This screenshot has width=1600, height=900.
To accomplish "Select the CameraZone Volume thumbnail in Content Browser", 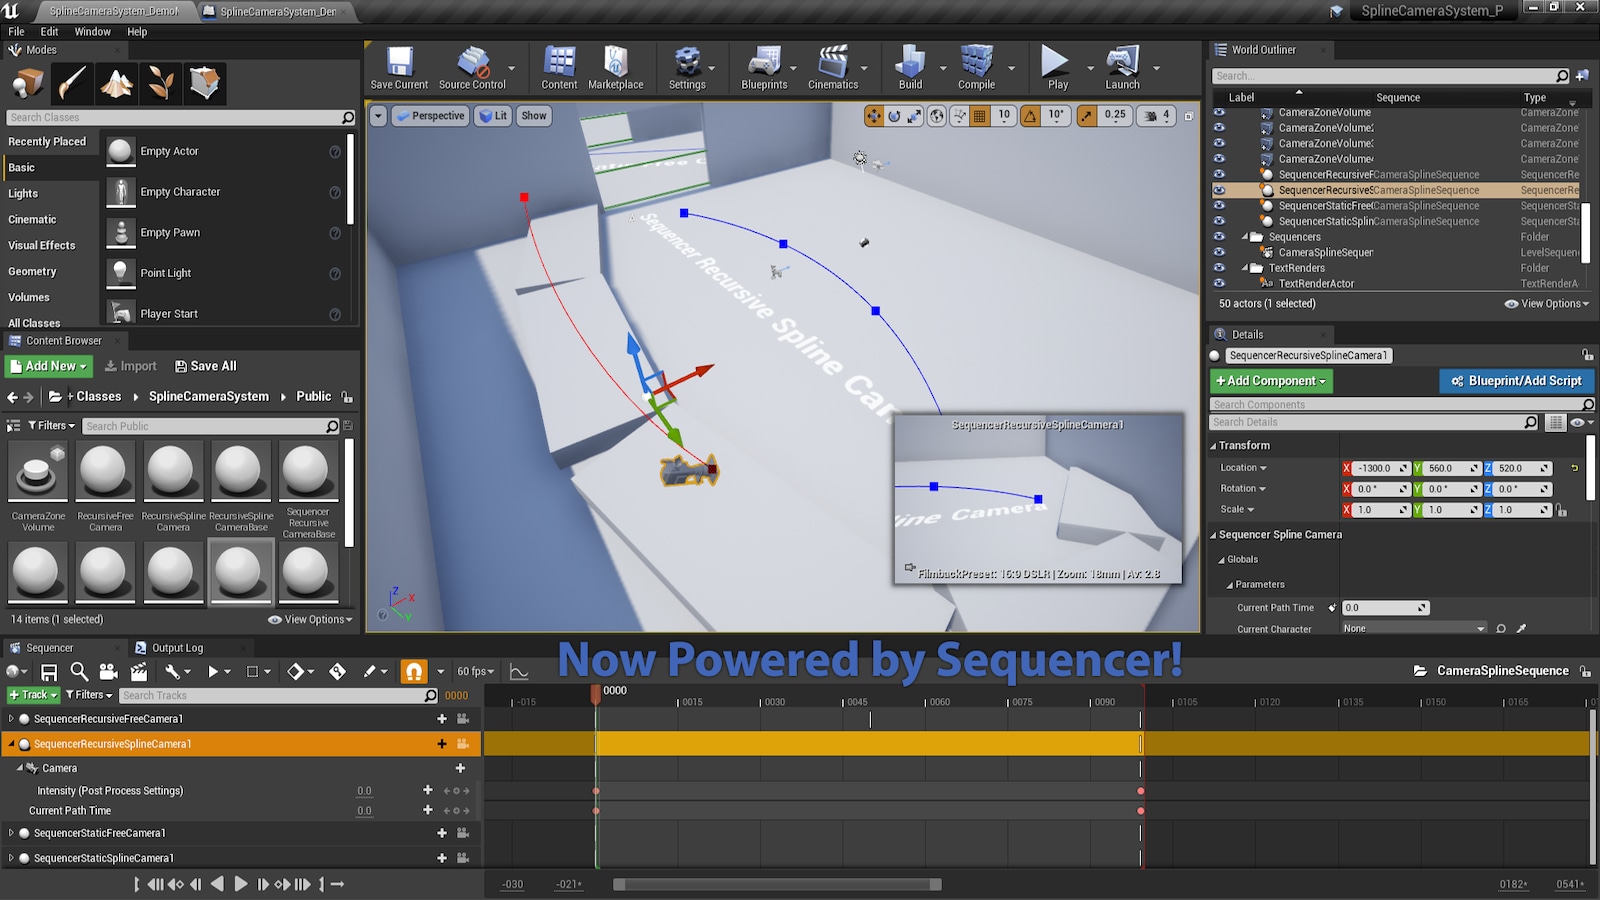I will tap(37, 470).
